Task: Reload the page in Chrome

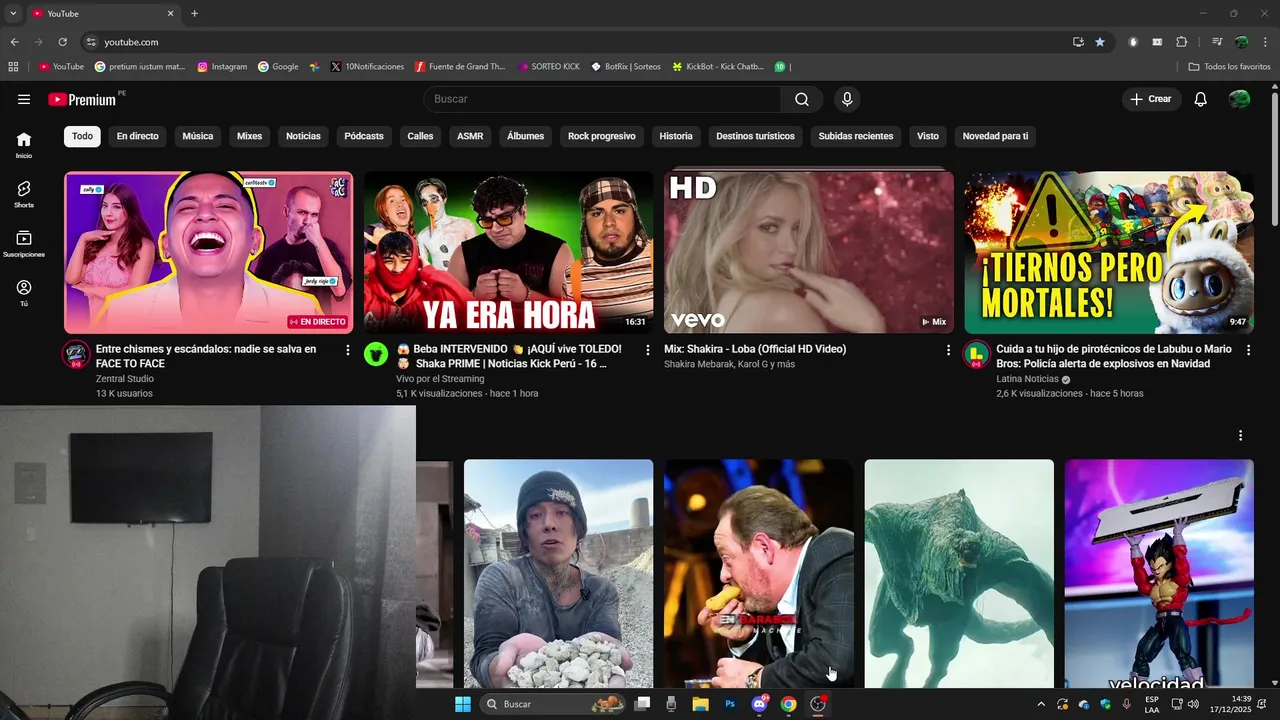Action: click(62, 42)
